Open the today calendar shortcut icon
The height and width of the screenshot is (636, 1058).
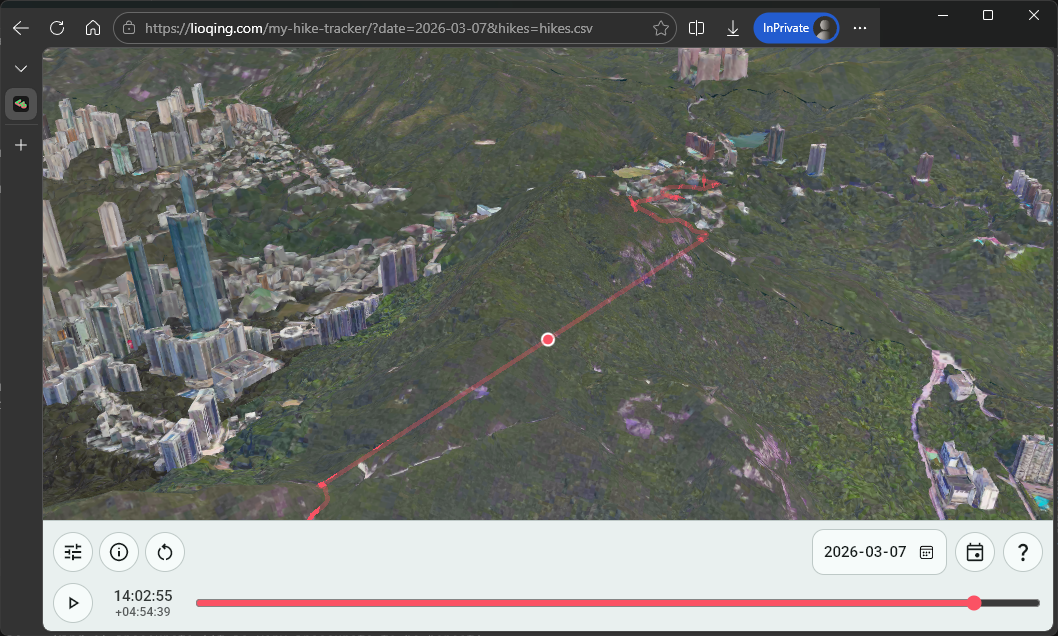point(974,552)
